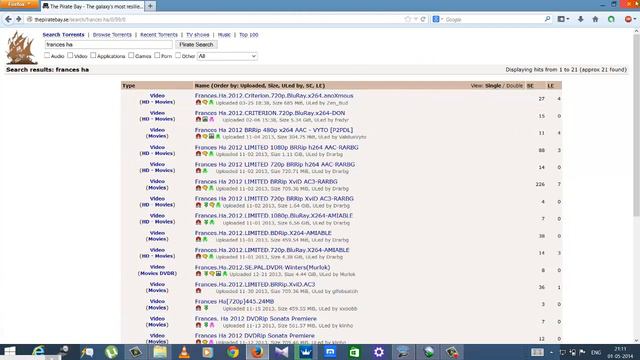
Task: Click the ENG language indicator in tray
Action: [x=596, y=352]
